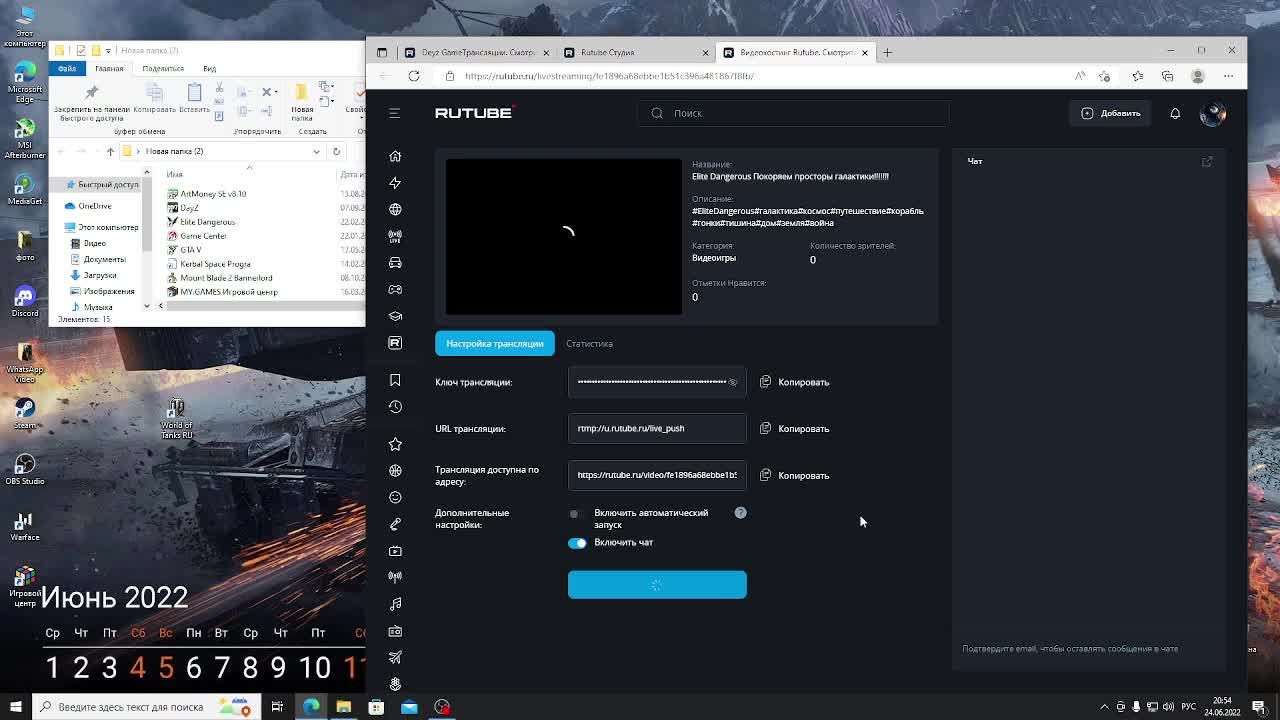1280x720 pixels.
Task: Reload the browser page
Action: click(x=414, y=76)
